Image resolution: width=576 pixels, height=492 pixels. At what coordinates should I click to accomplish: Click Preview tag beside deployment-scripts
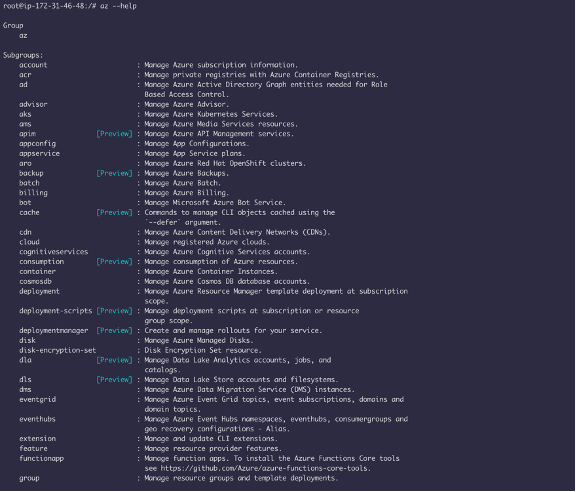pyautogui.click(x=114, y=311)
